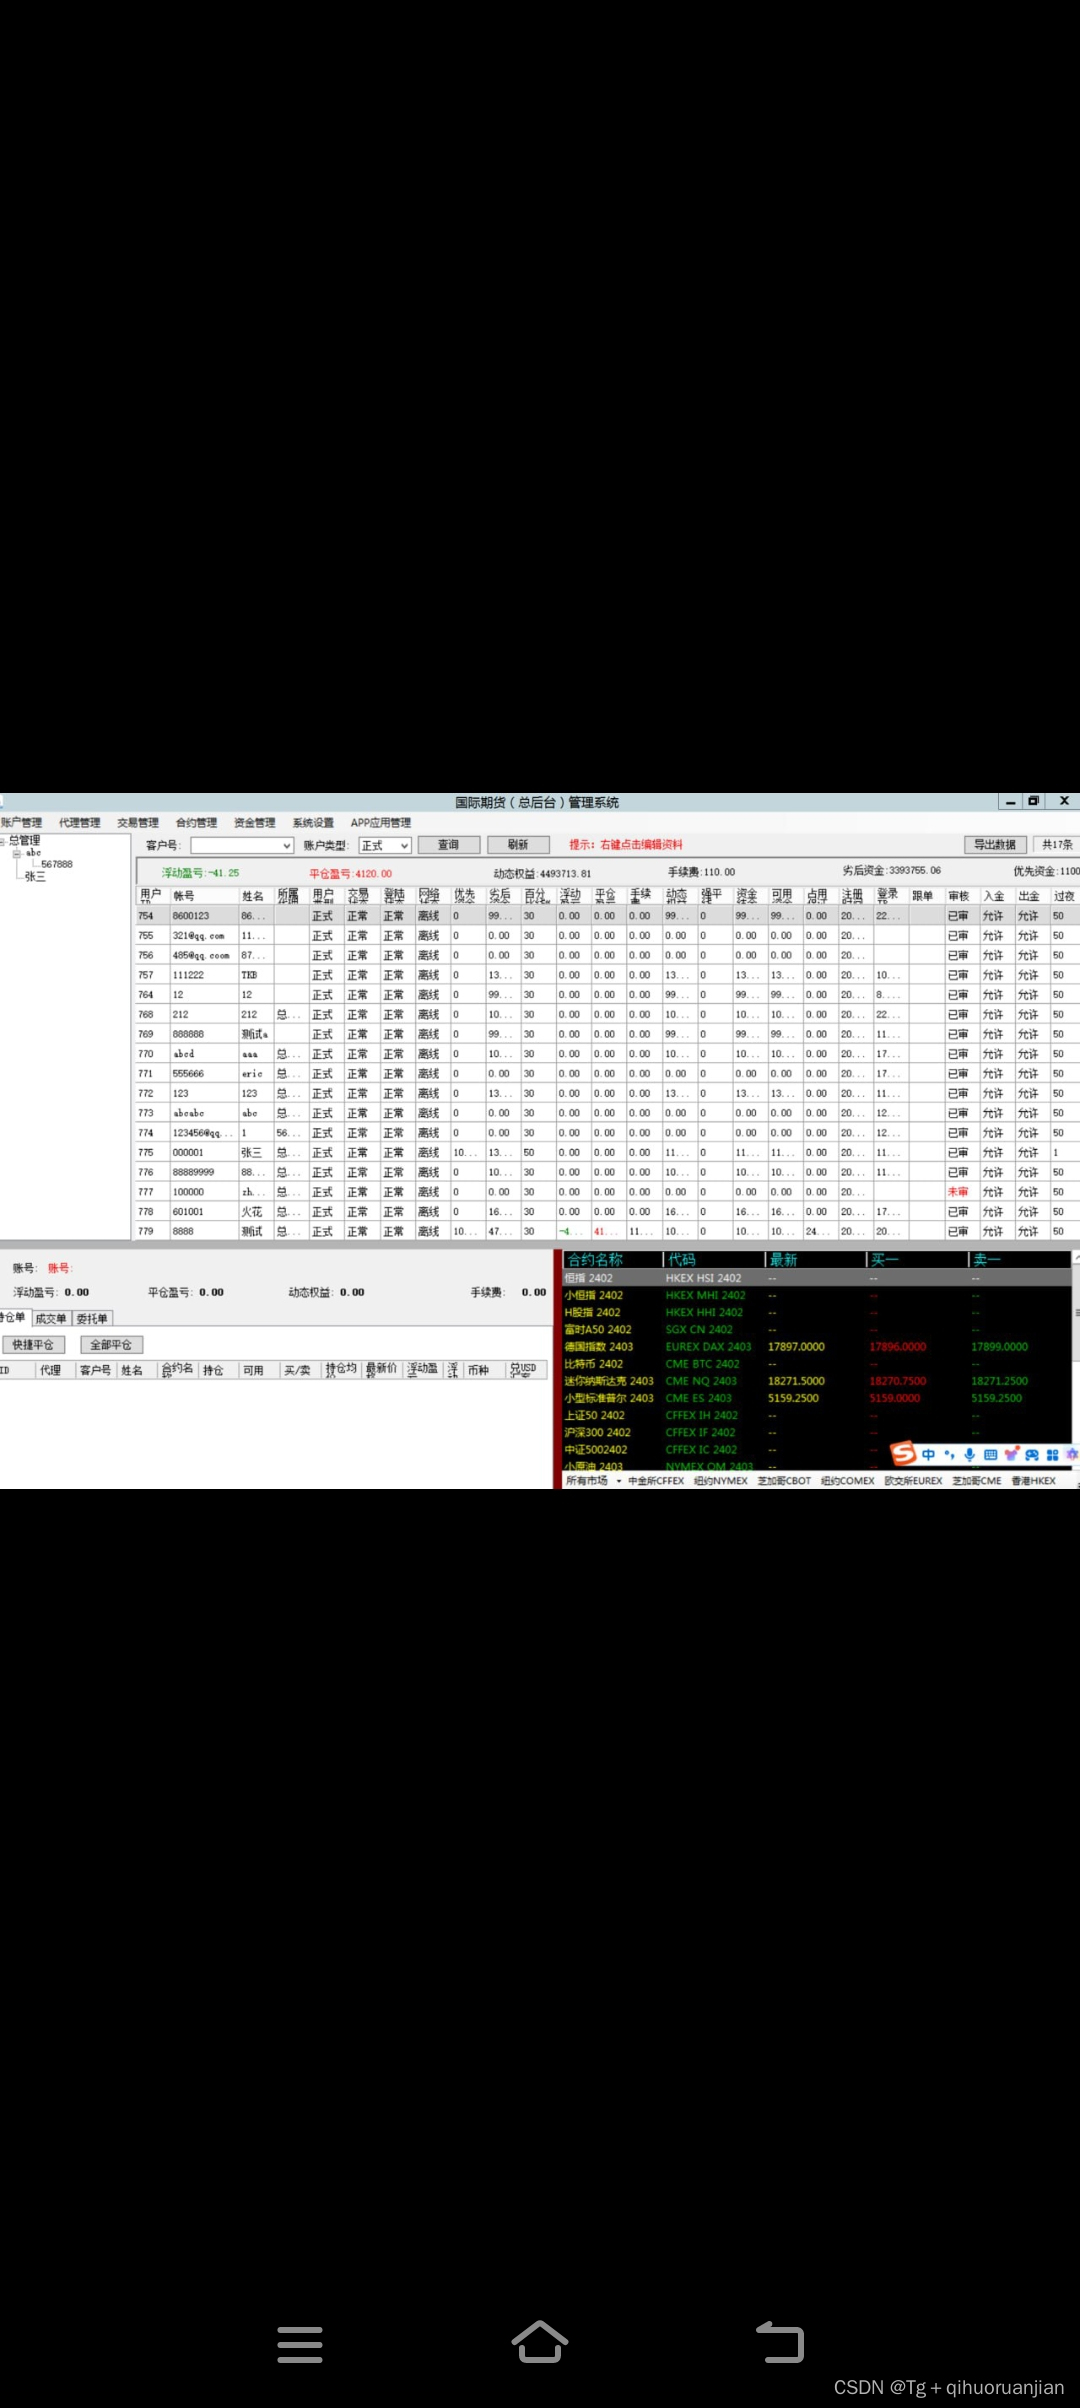Select account row 555666
Viewport: 1080px width, 2408px height.
pyautogui.click(x=607, y=1074)
